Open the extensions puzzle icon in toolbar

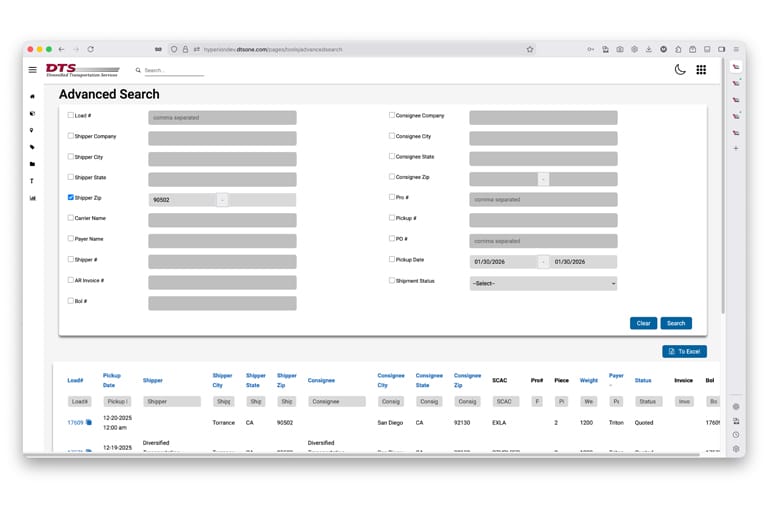[x=678, y=49]
